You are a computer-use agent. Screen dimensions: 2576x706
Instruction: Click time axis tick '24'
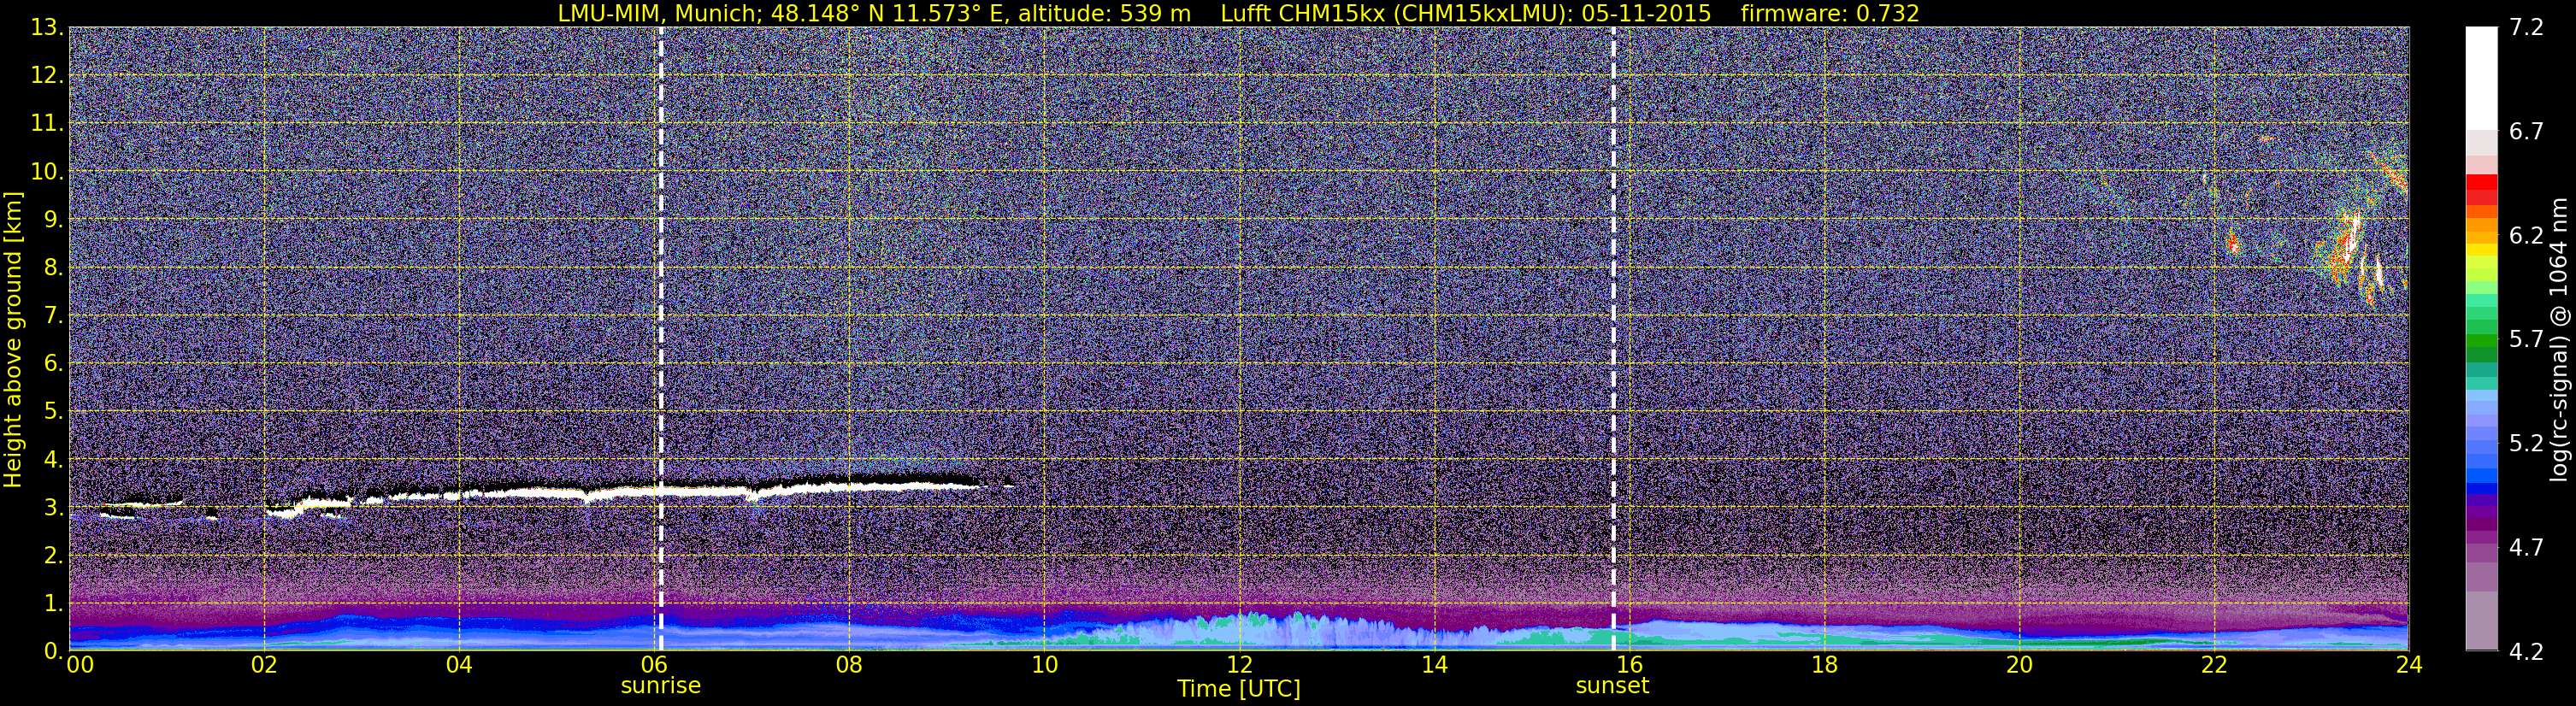2409,665
